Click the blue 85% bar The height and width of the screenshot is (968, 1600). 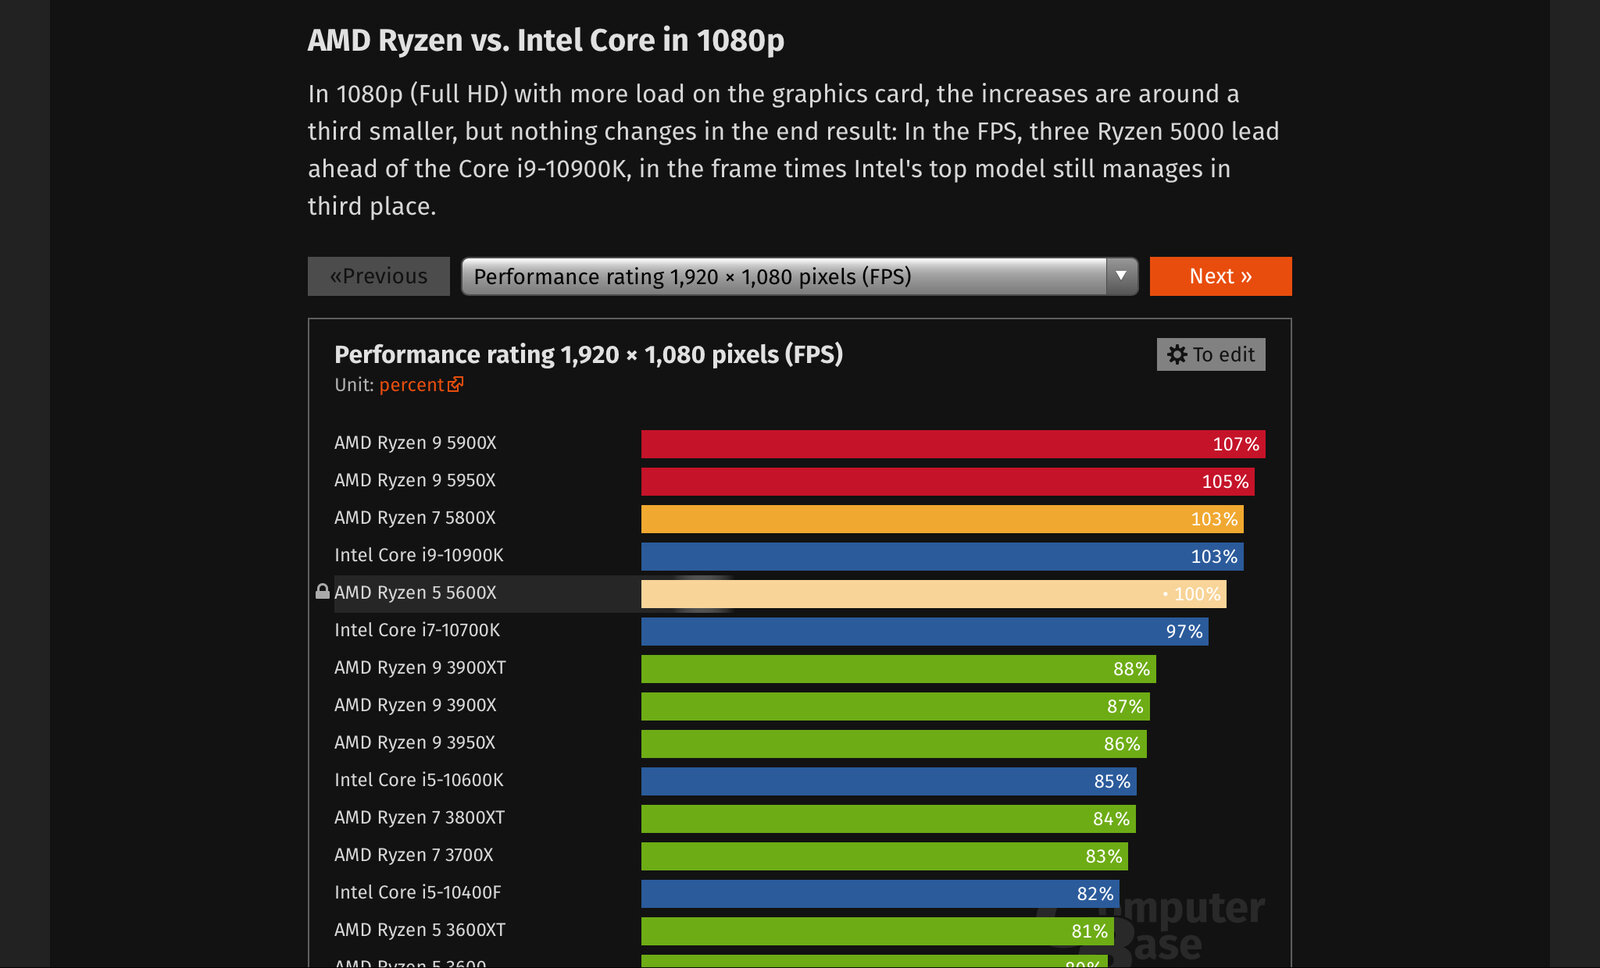[889, 782]
